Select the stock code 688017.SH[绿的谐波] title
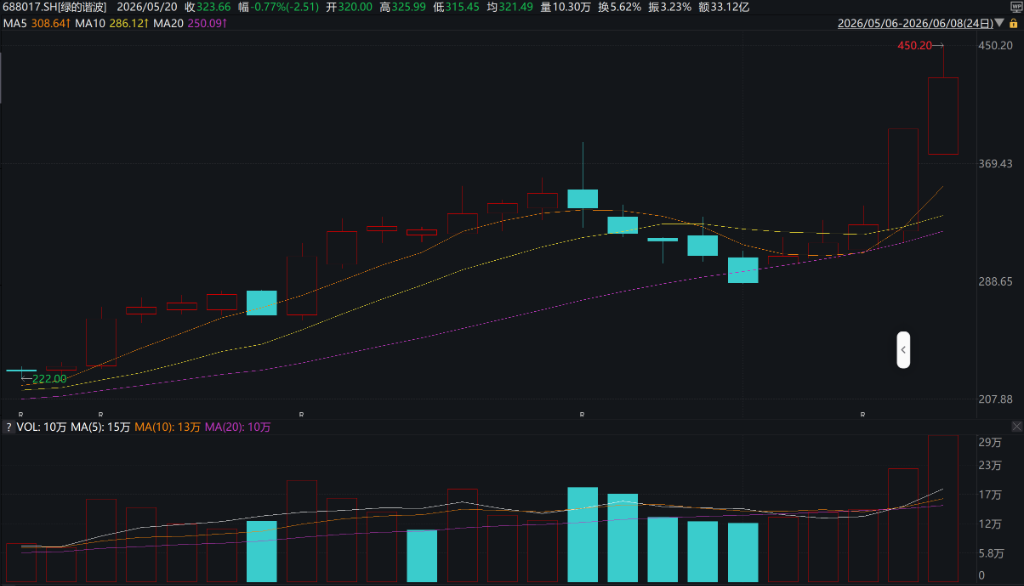 click(x=55, y=7)
